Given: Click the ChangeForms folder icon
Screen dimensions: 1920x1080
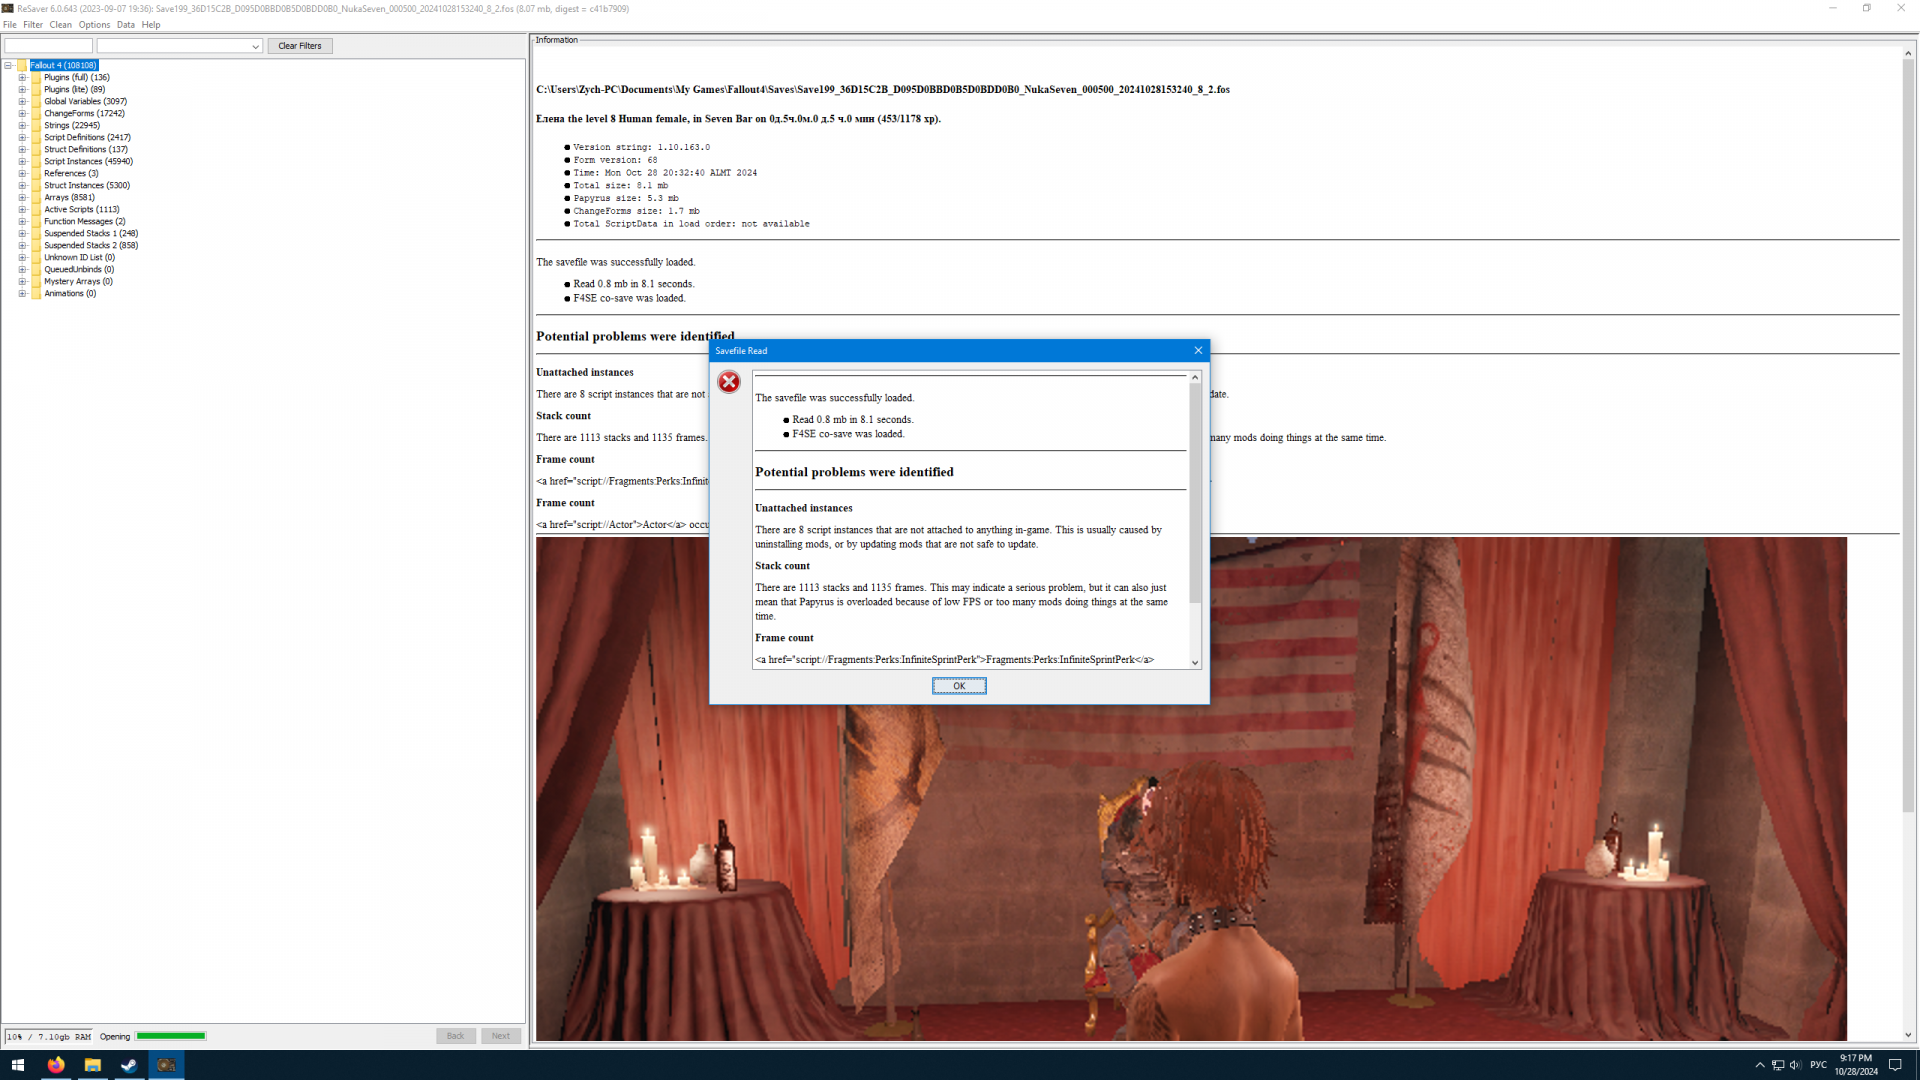Looking at the screenshot, I should click(36, 114).
